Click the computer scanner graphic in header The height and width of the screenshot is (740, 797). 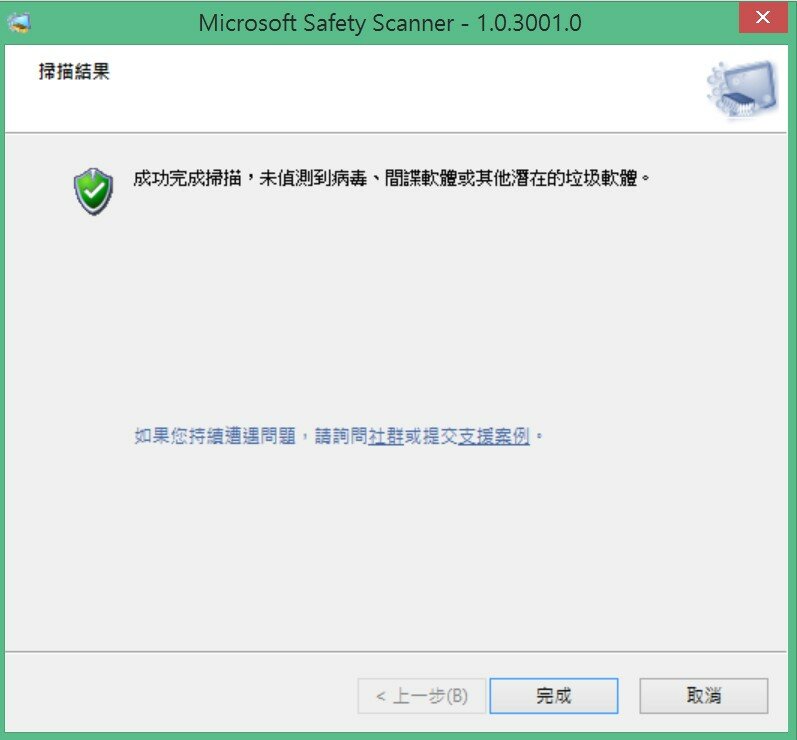[742, 89]
